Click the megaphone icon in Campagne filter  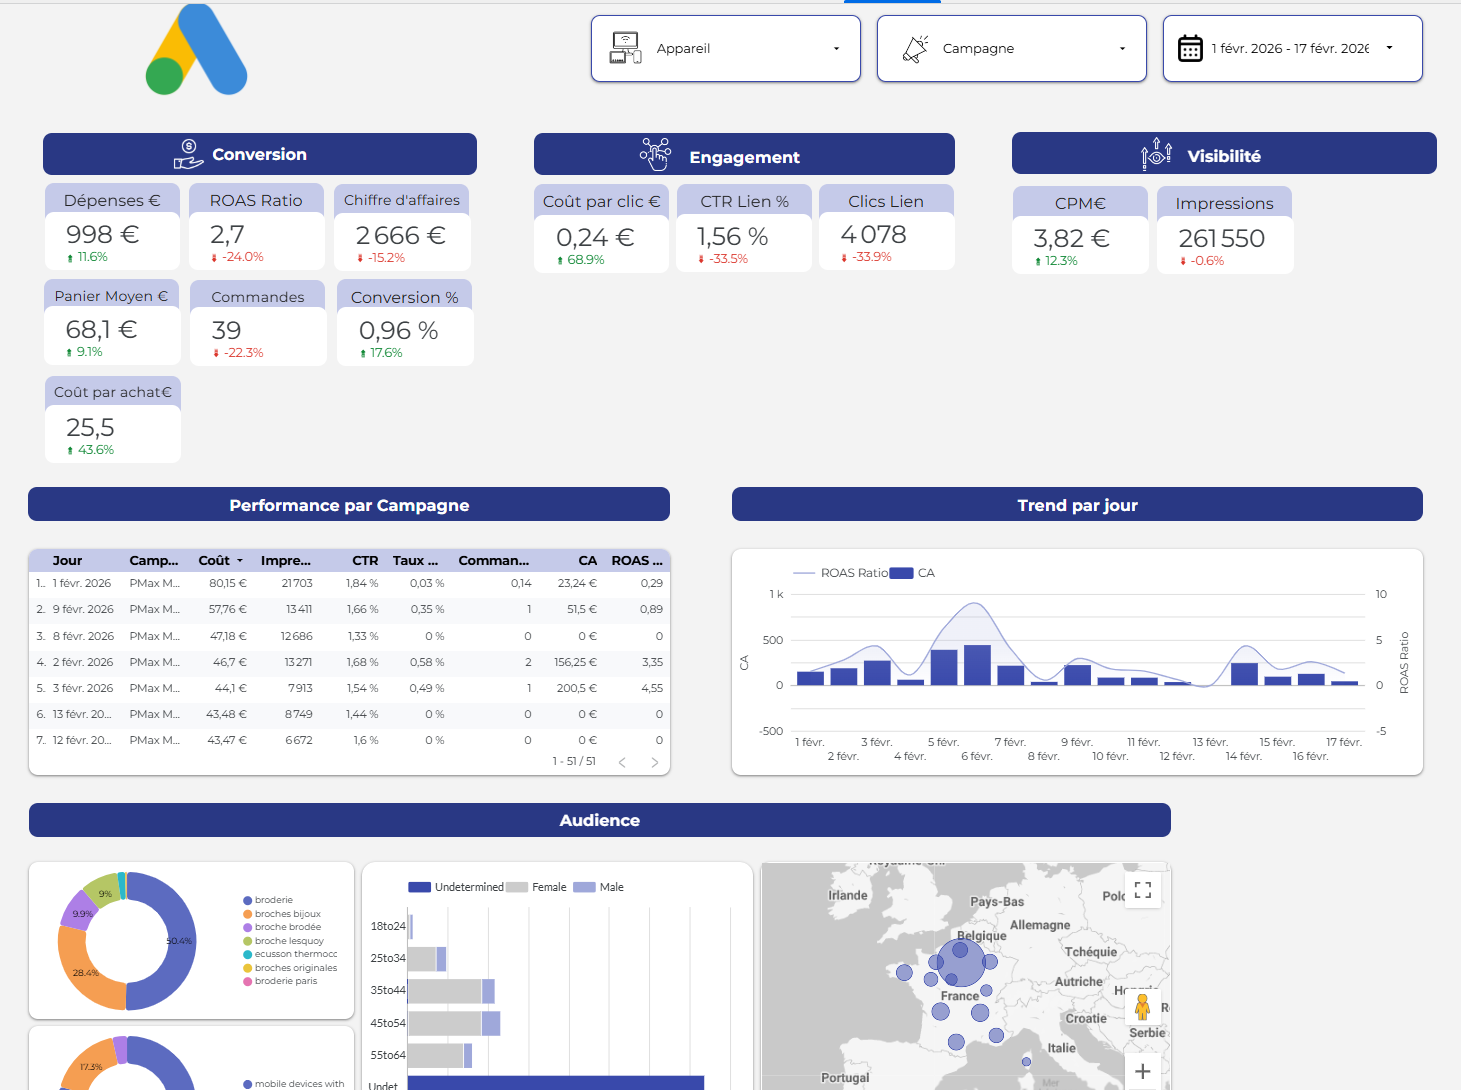click(x=915, y=48)
